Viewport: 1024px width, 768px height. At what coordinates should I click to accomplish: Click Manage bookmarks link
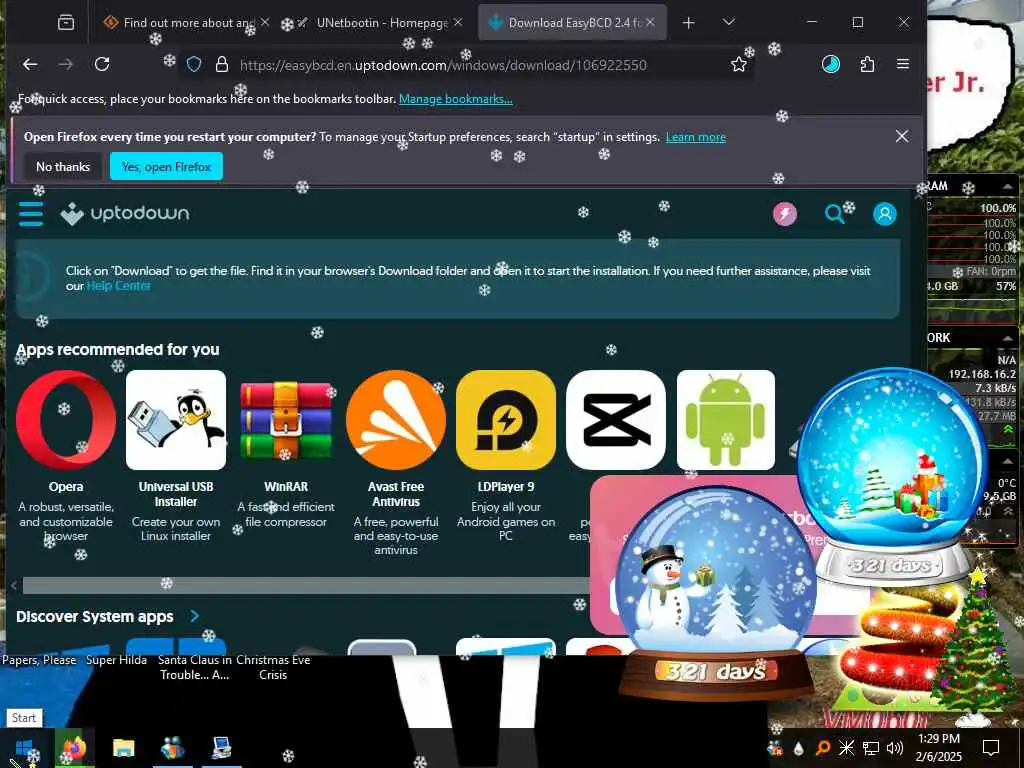tap(456, 99)
